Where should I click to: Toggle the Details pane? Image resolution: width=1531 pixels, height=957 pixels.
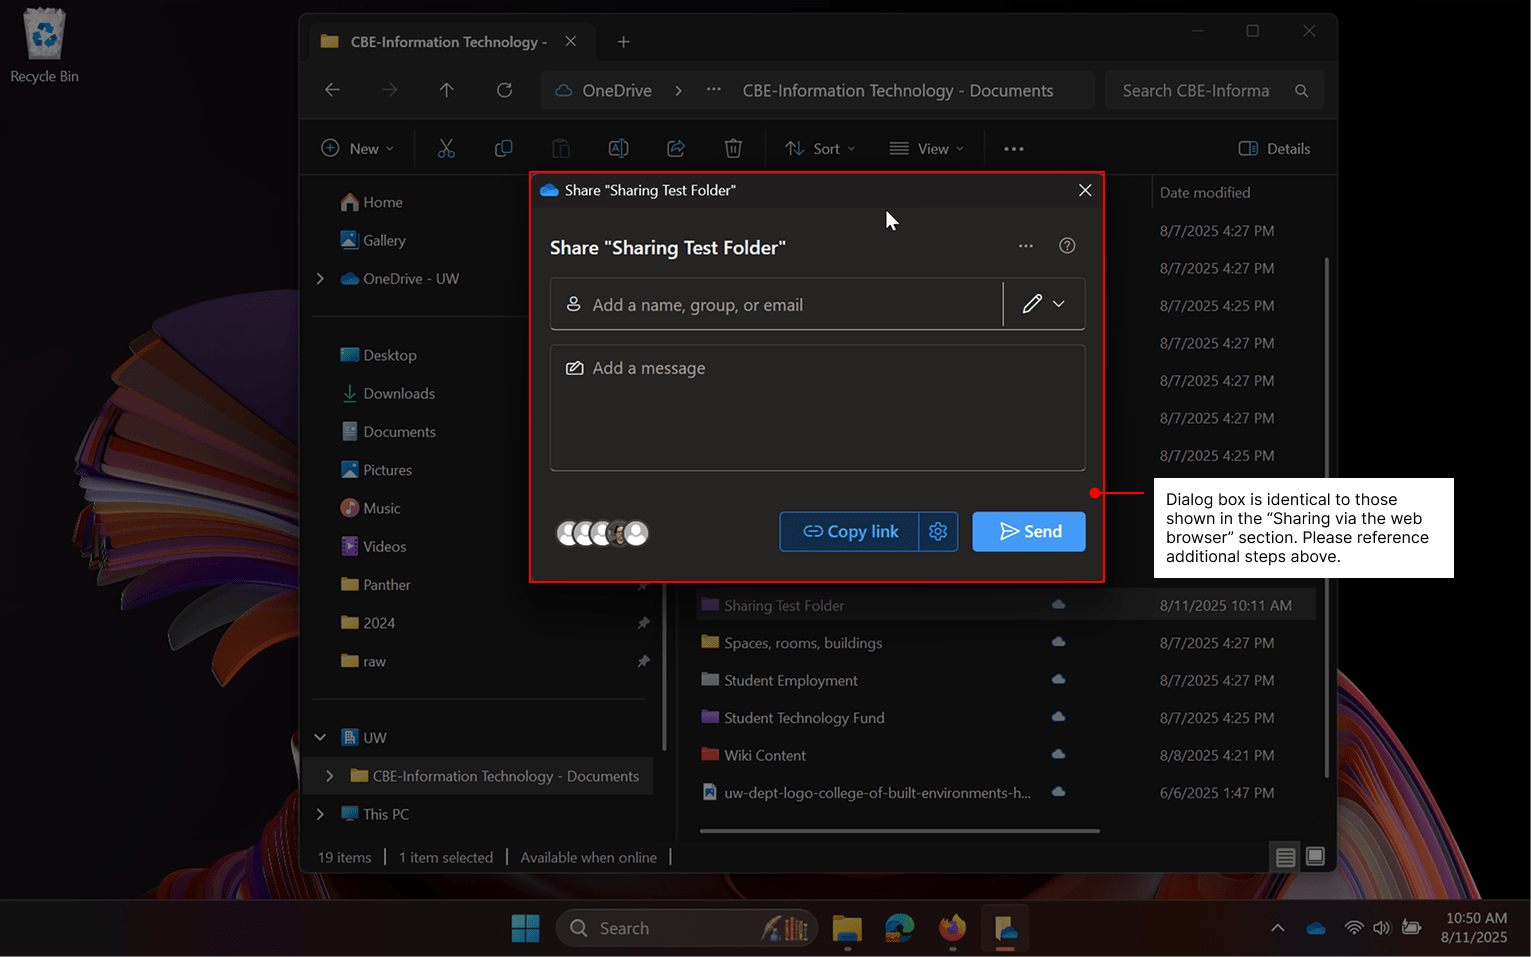(x=1274, y=148)
